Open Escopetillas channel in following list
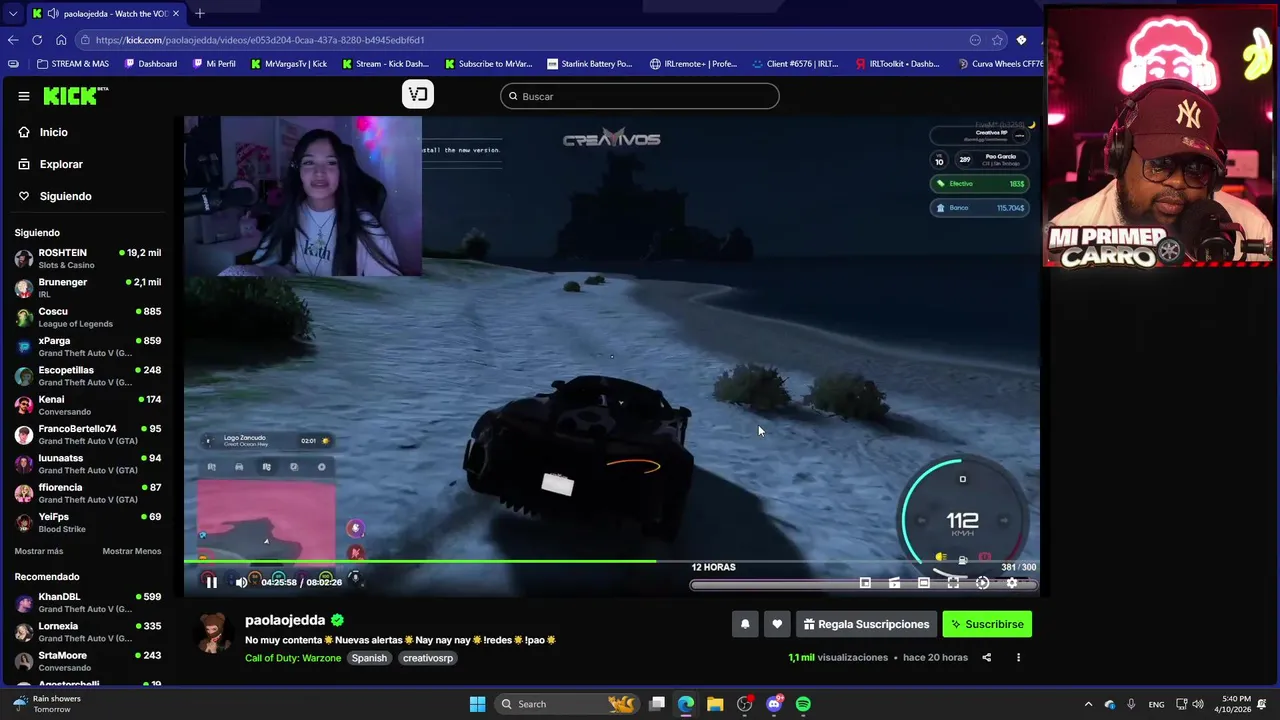 [88, 376]
